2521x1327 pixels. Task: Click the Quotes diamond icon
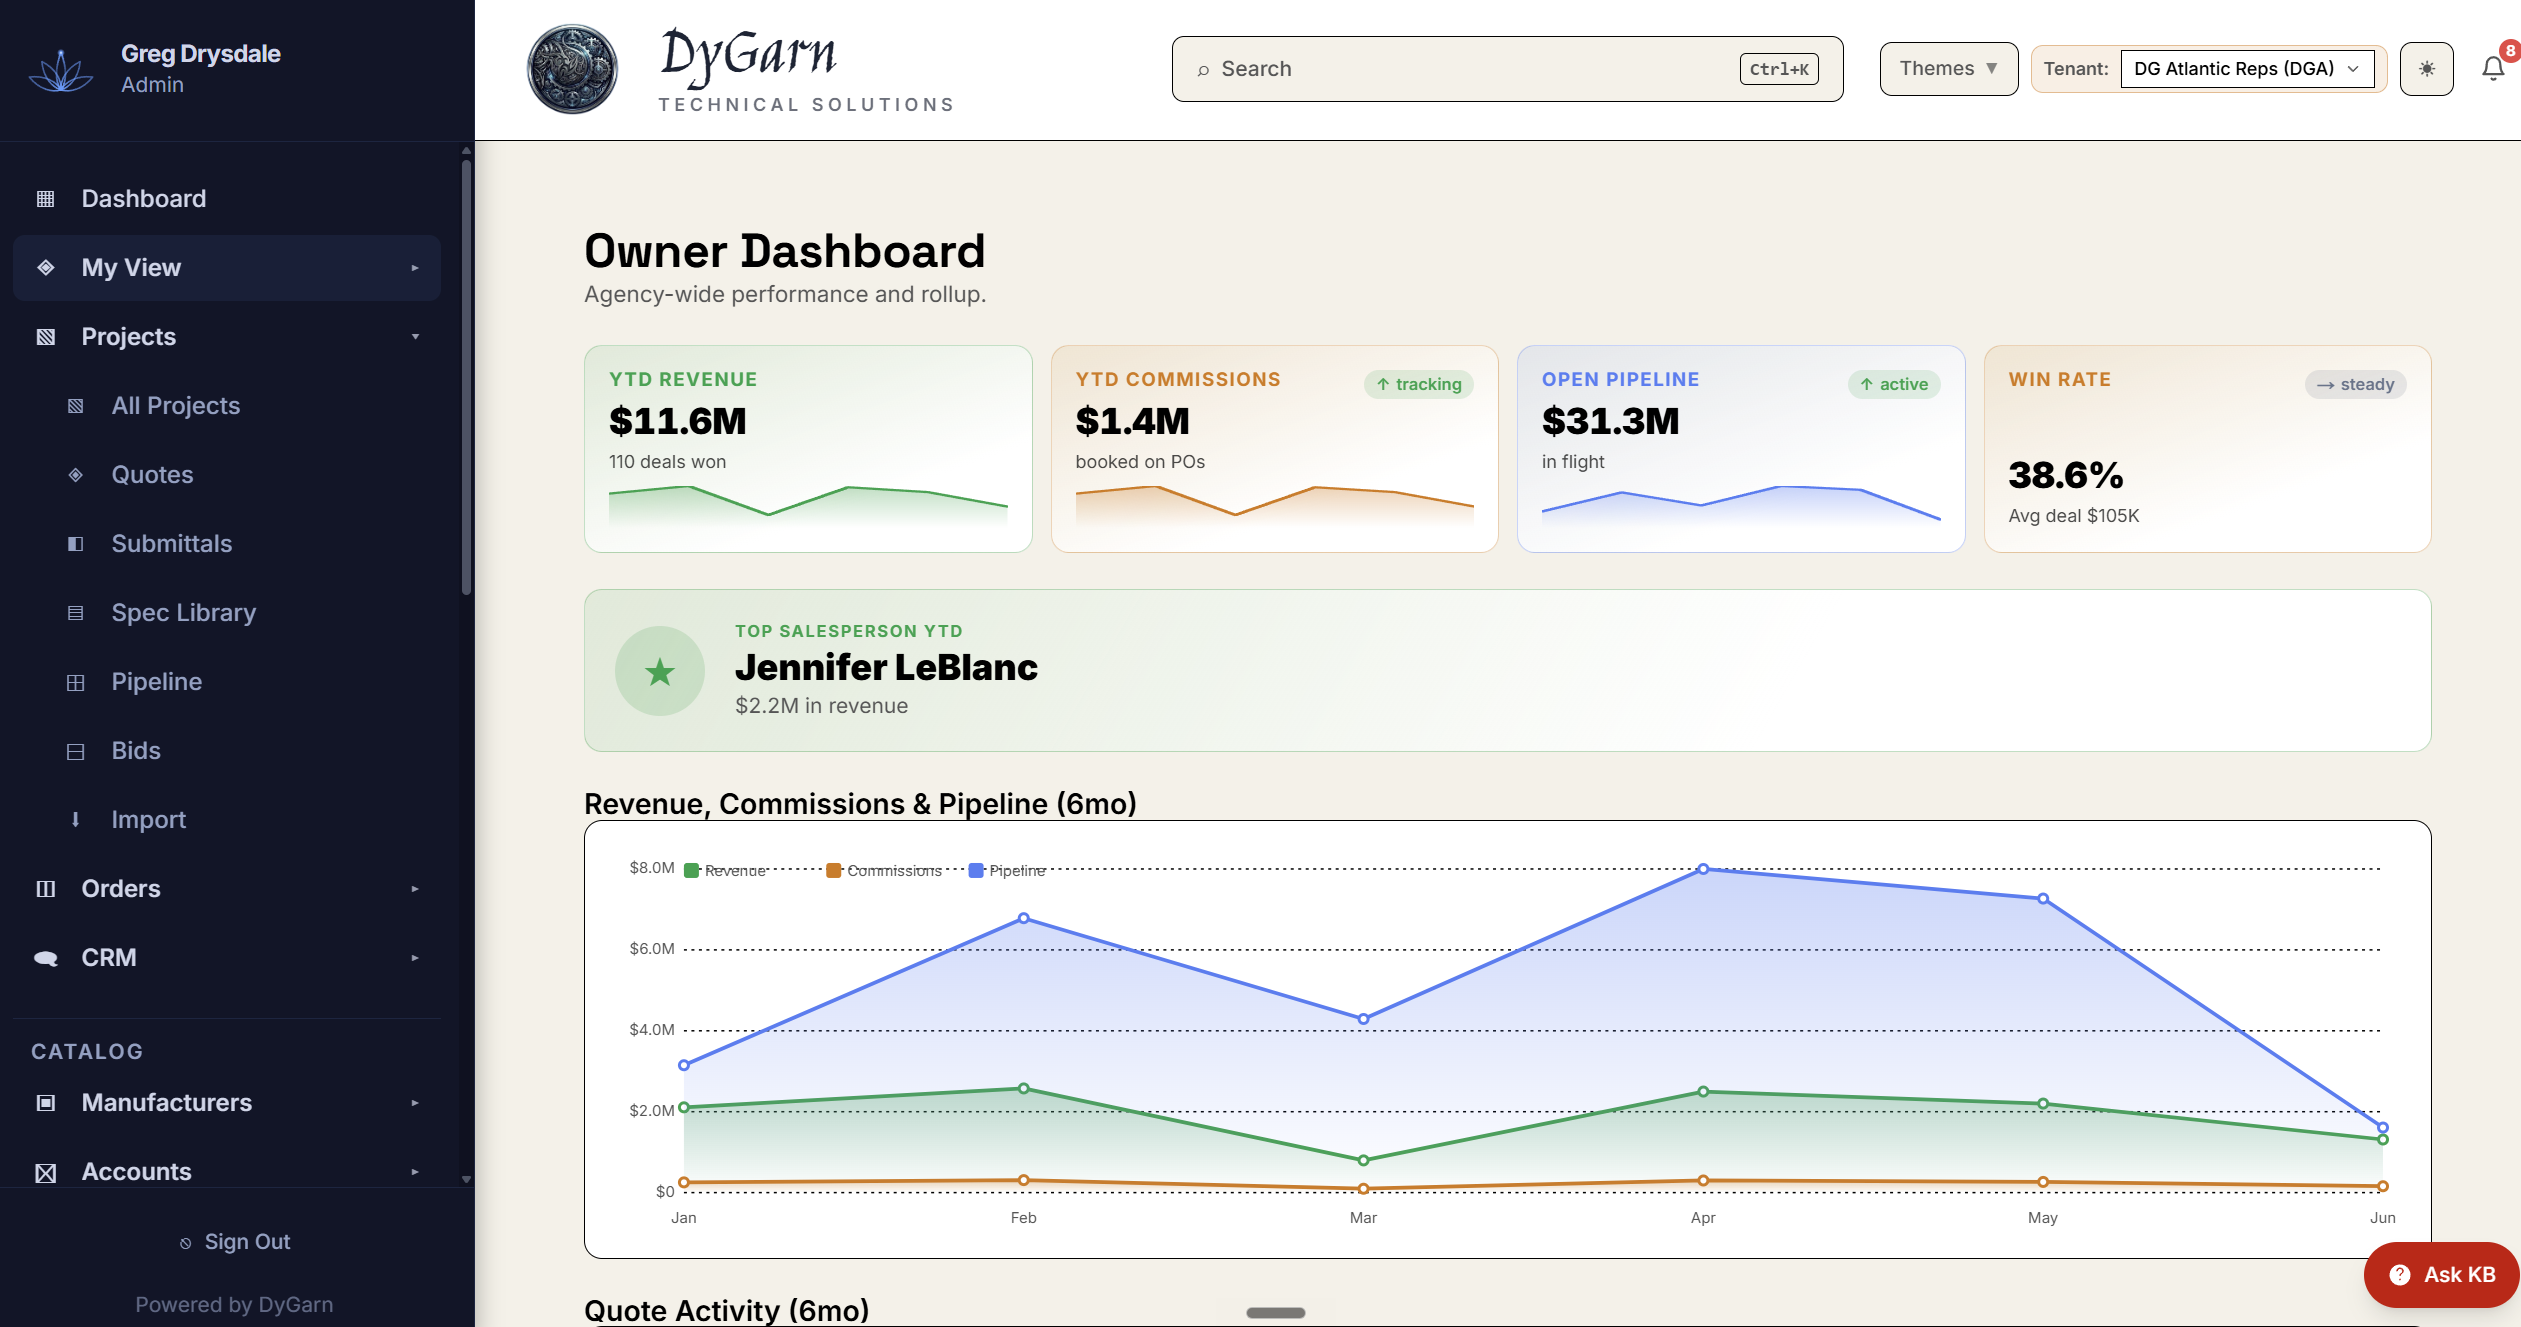75,475
